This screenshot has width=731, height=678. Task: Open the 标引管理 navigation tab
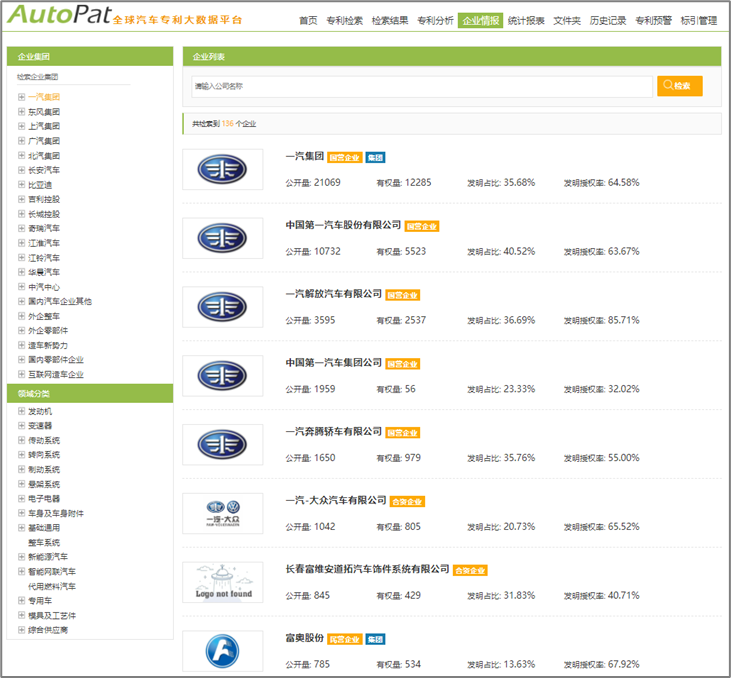click(x=698, y=21)
